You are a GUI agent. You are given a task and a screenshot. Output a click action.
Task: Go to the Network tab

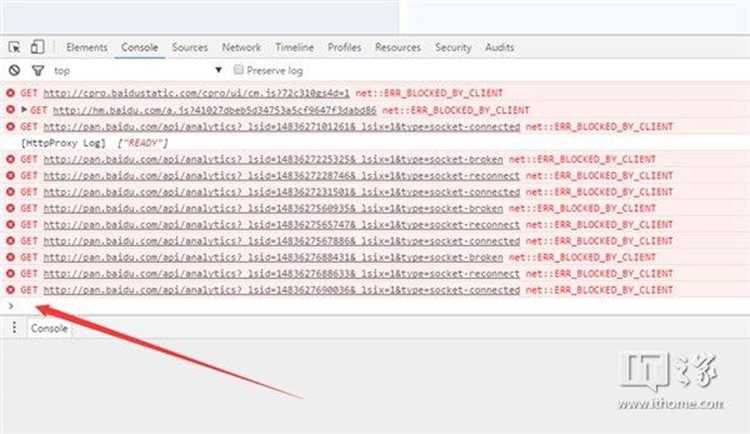pos(242,47)
